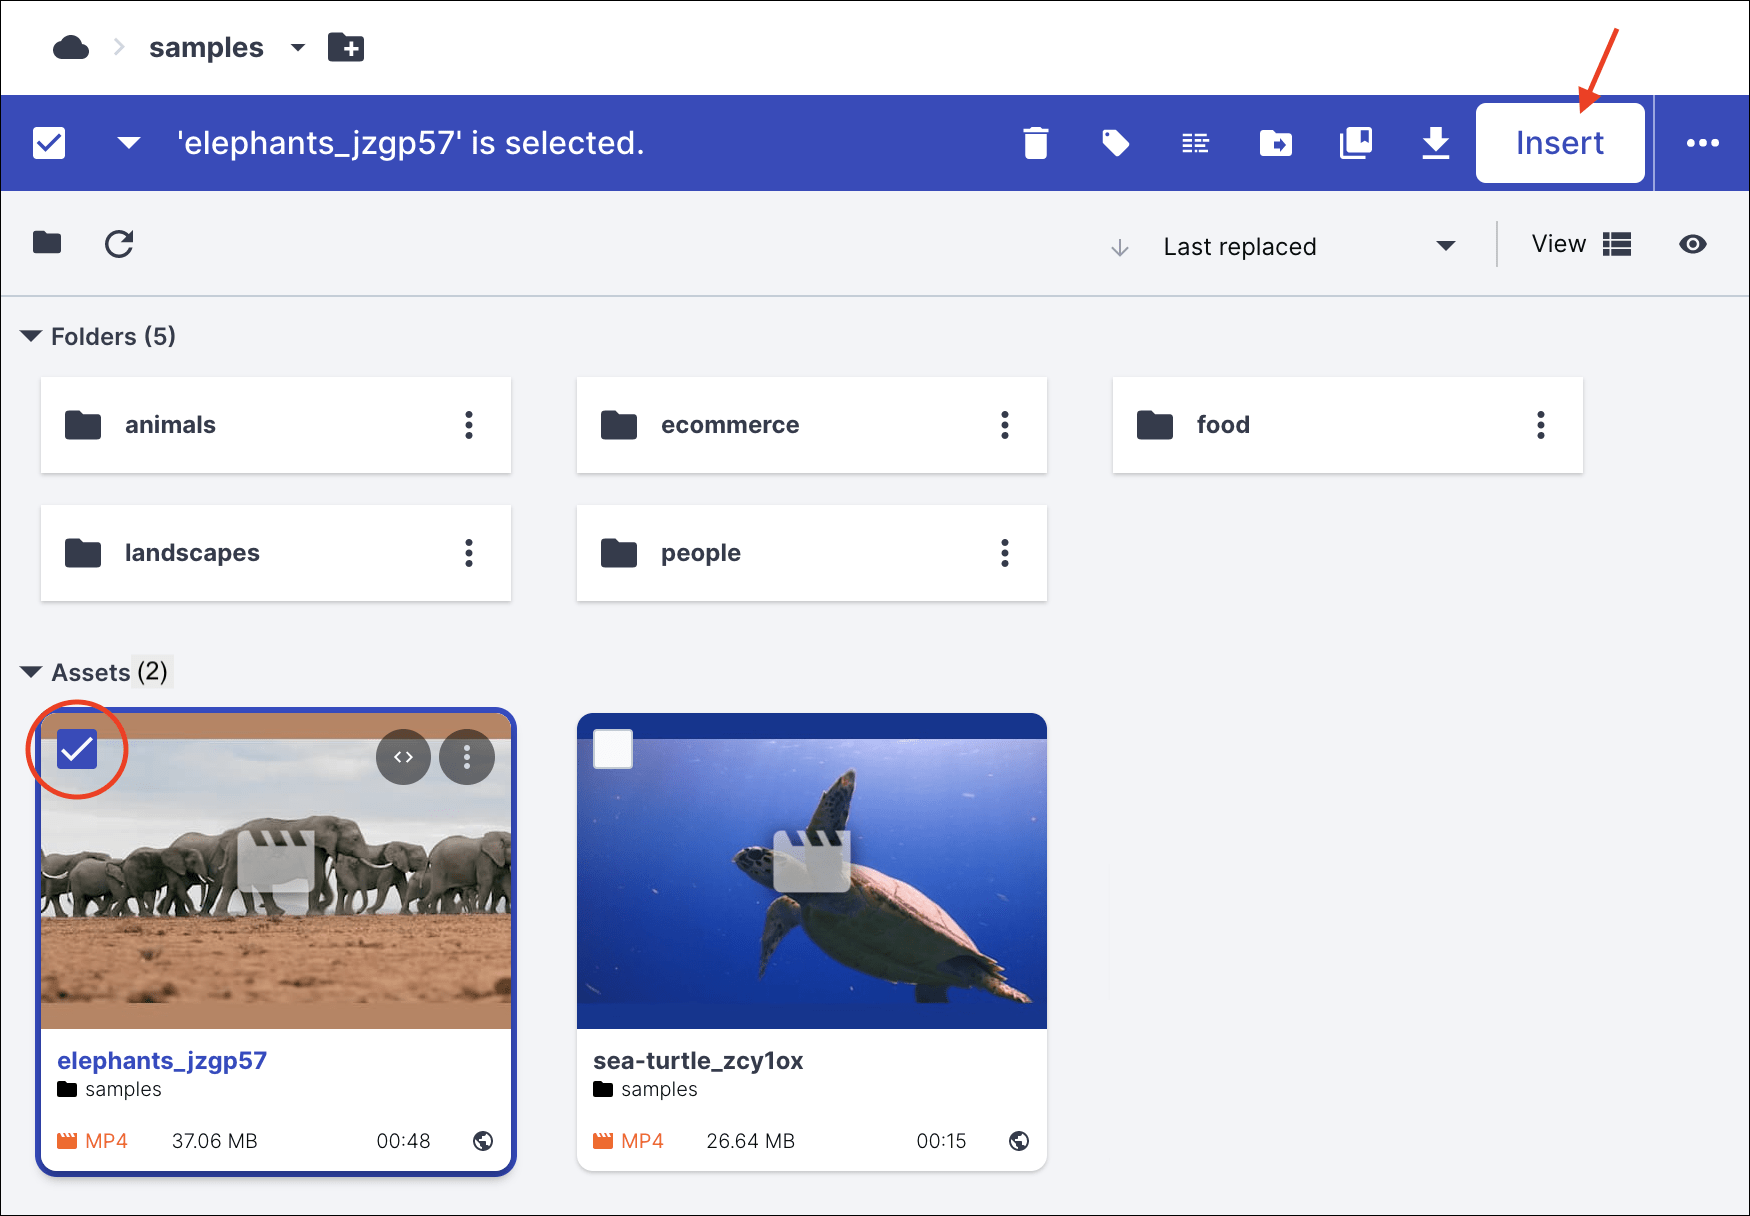Collapse the Folders (5) section
The width and height of the screenshot is (1750, 1216).
(31, 336)
